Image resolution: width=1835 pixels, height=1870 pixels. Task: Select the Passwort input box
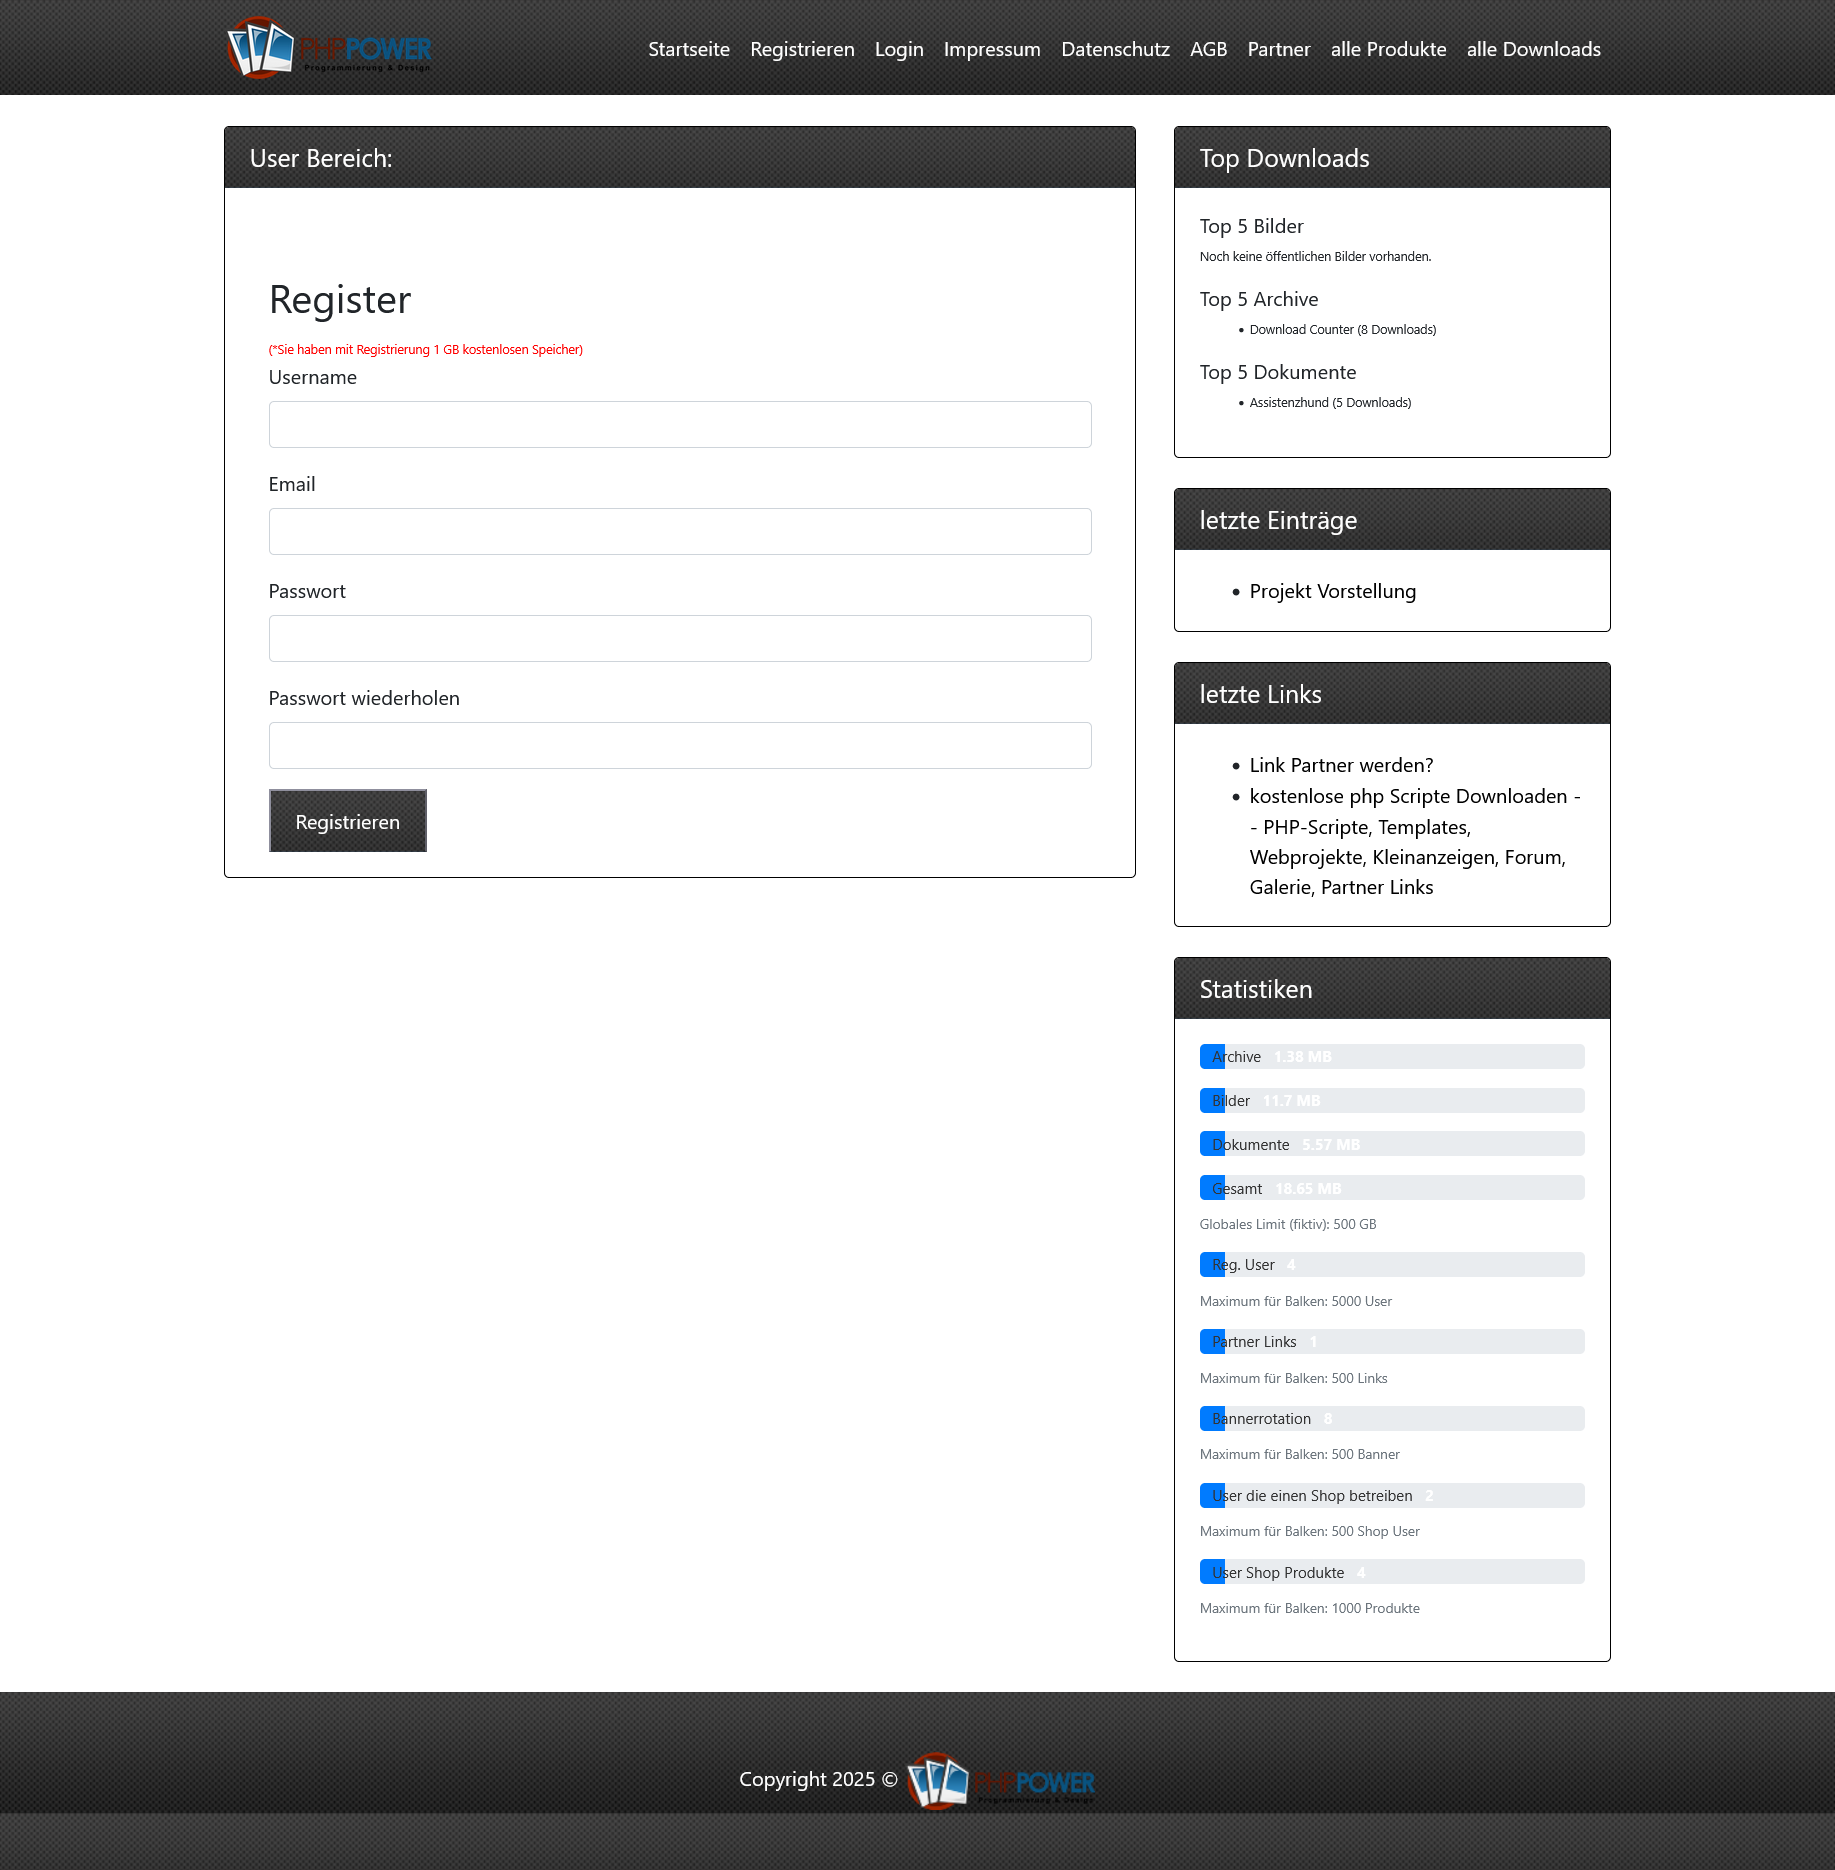tap(679, 639)
